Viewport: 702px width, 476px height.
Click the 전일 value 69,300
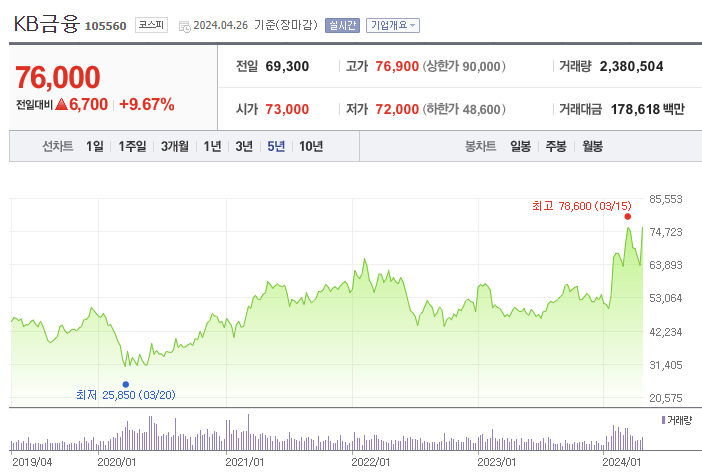(287, 66)
